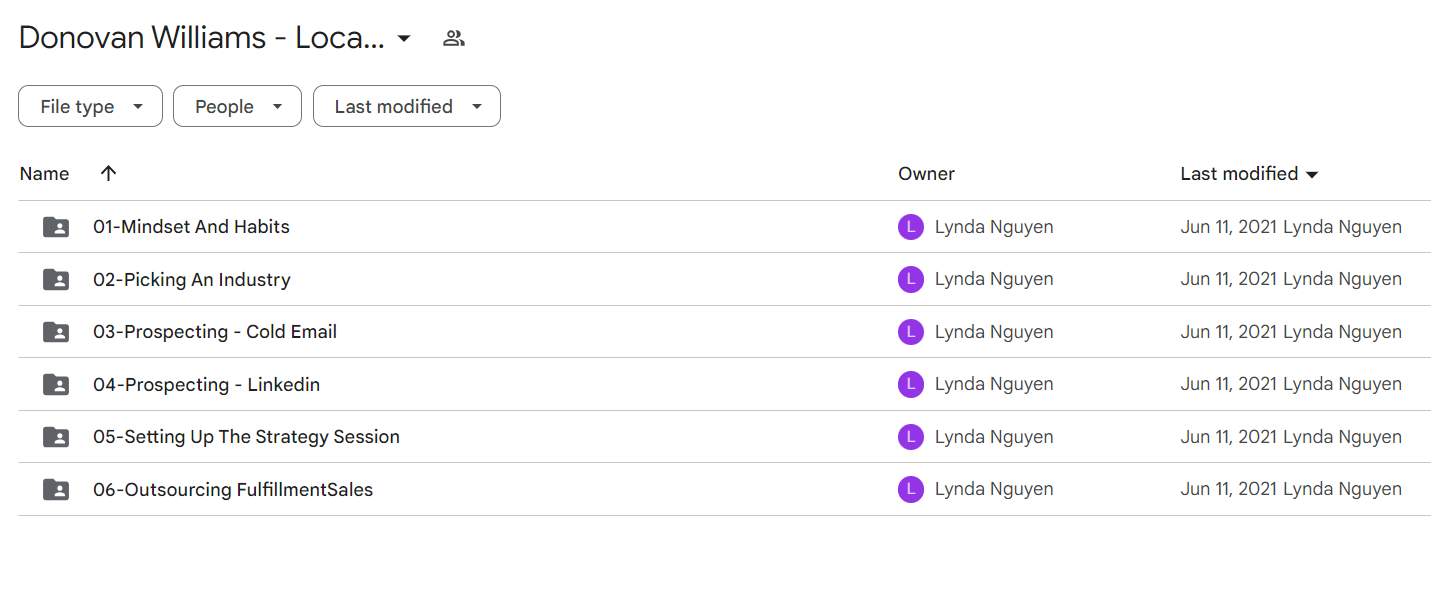Open the folder title dropdown arrow
Screen dimensions: 1431x590
point(404,39)
